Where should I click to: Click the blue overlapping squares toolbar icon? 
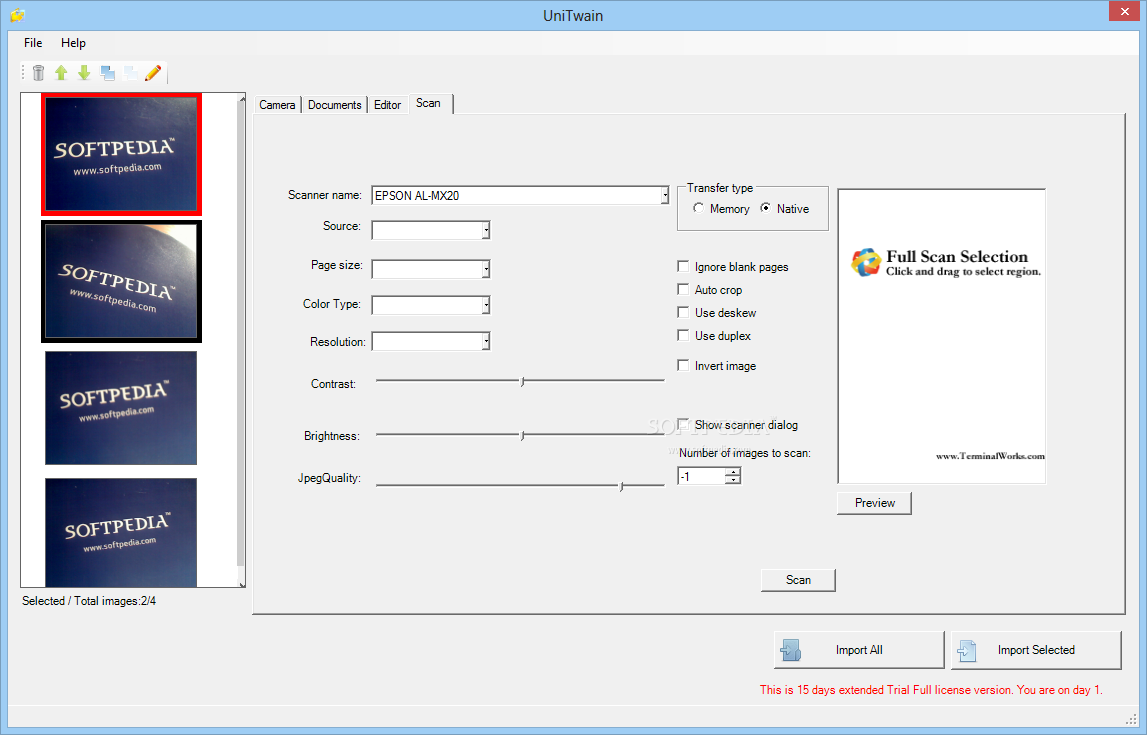click(x=108, y=72)
